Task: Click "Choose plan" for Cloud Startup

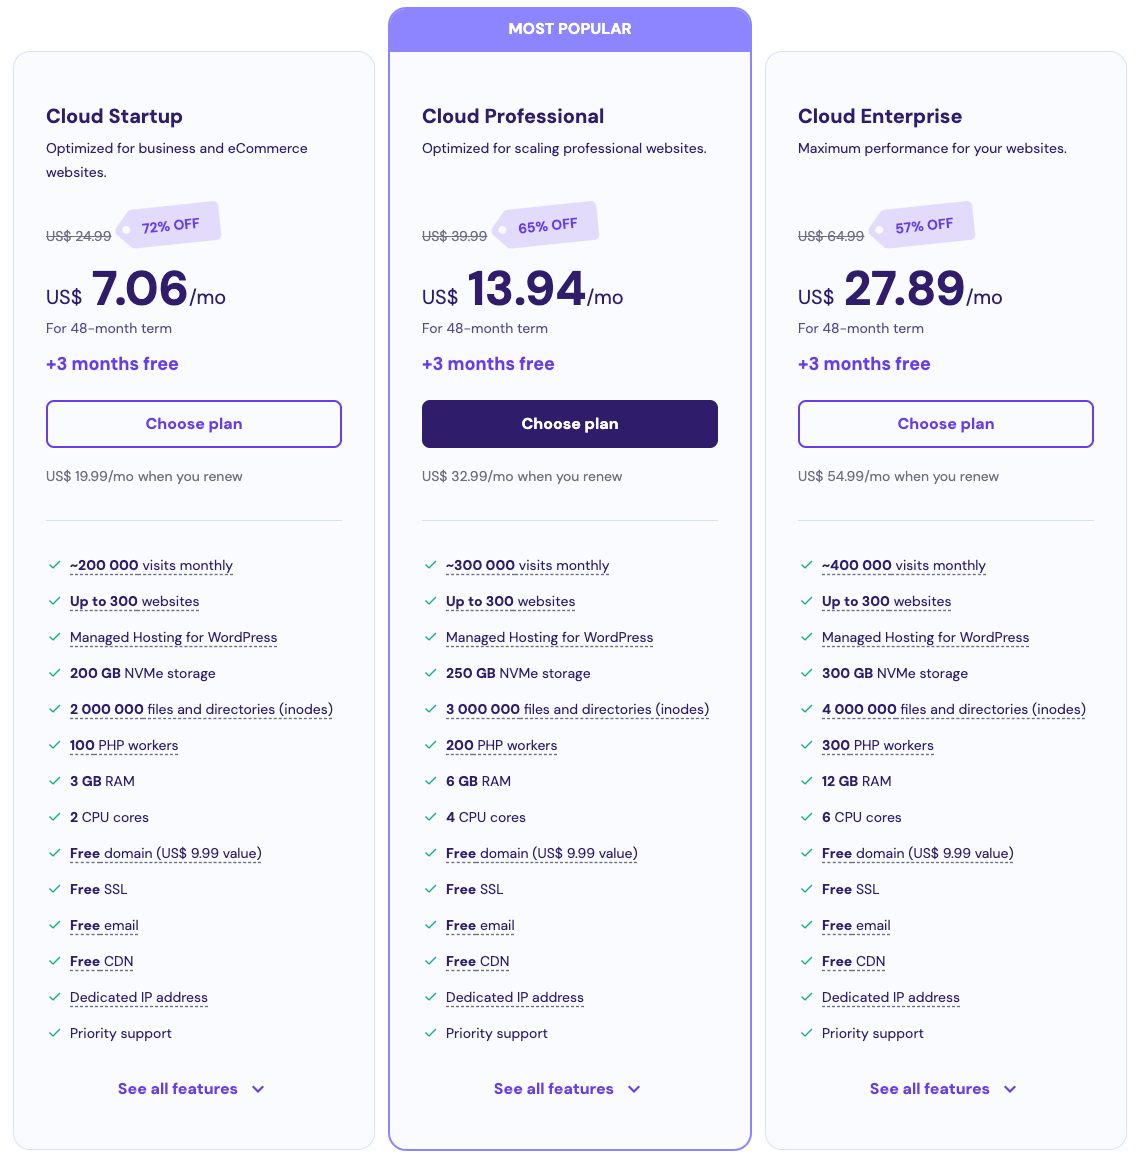Action: [193, 424]
